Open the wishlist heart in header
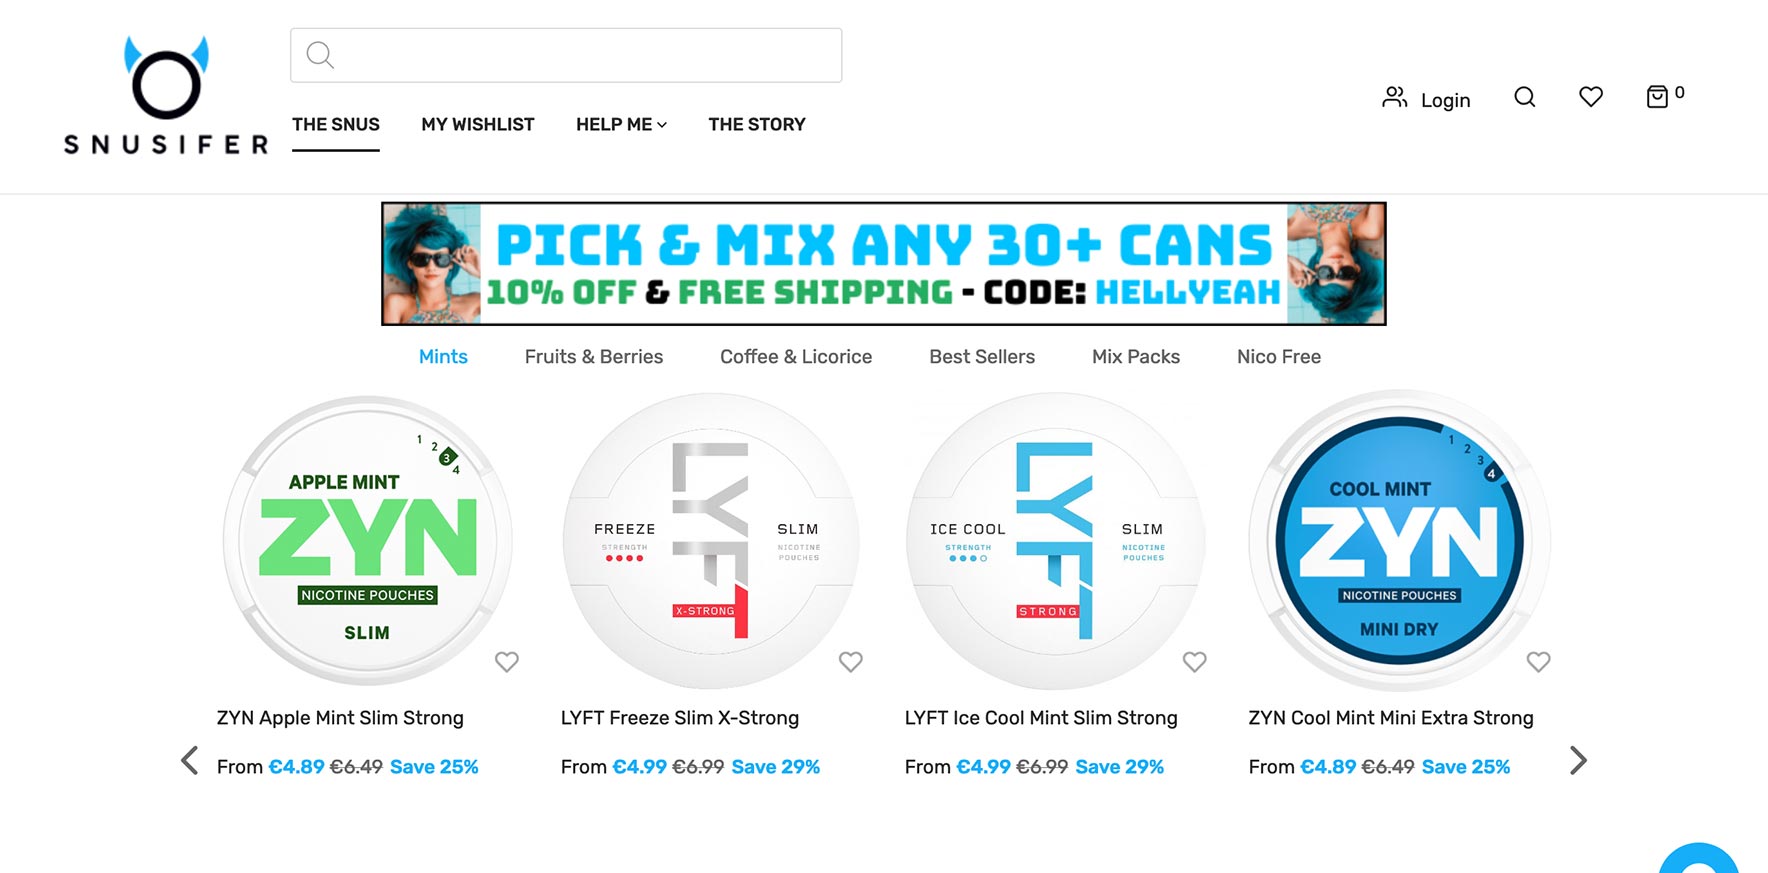 (x=1591, y=97)
